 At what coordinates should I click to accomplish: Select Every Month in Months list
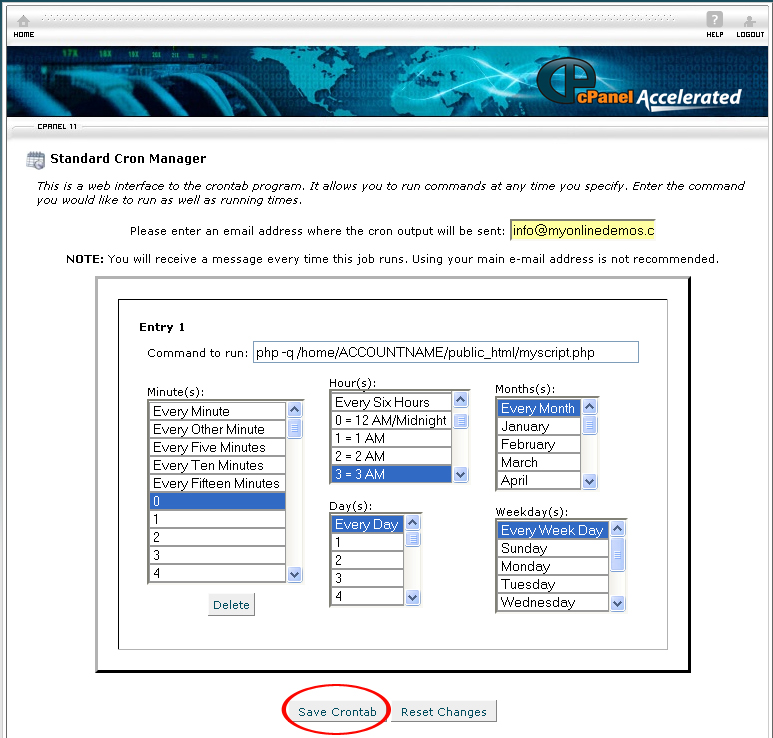(x=539, y=408)
